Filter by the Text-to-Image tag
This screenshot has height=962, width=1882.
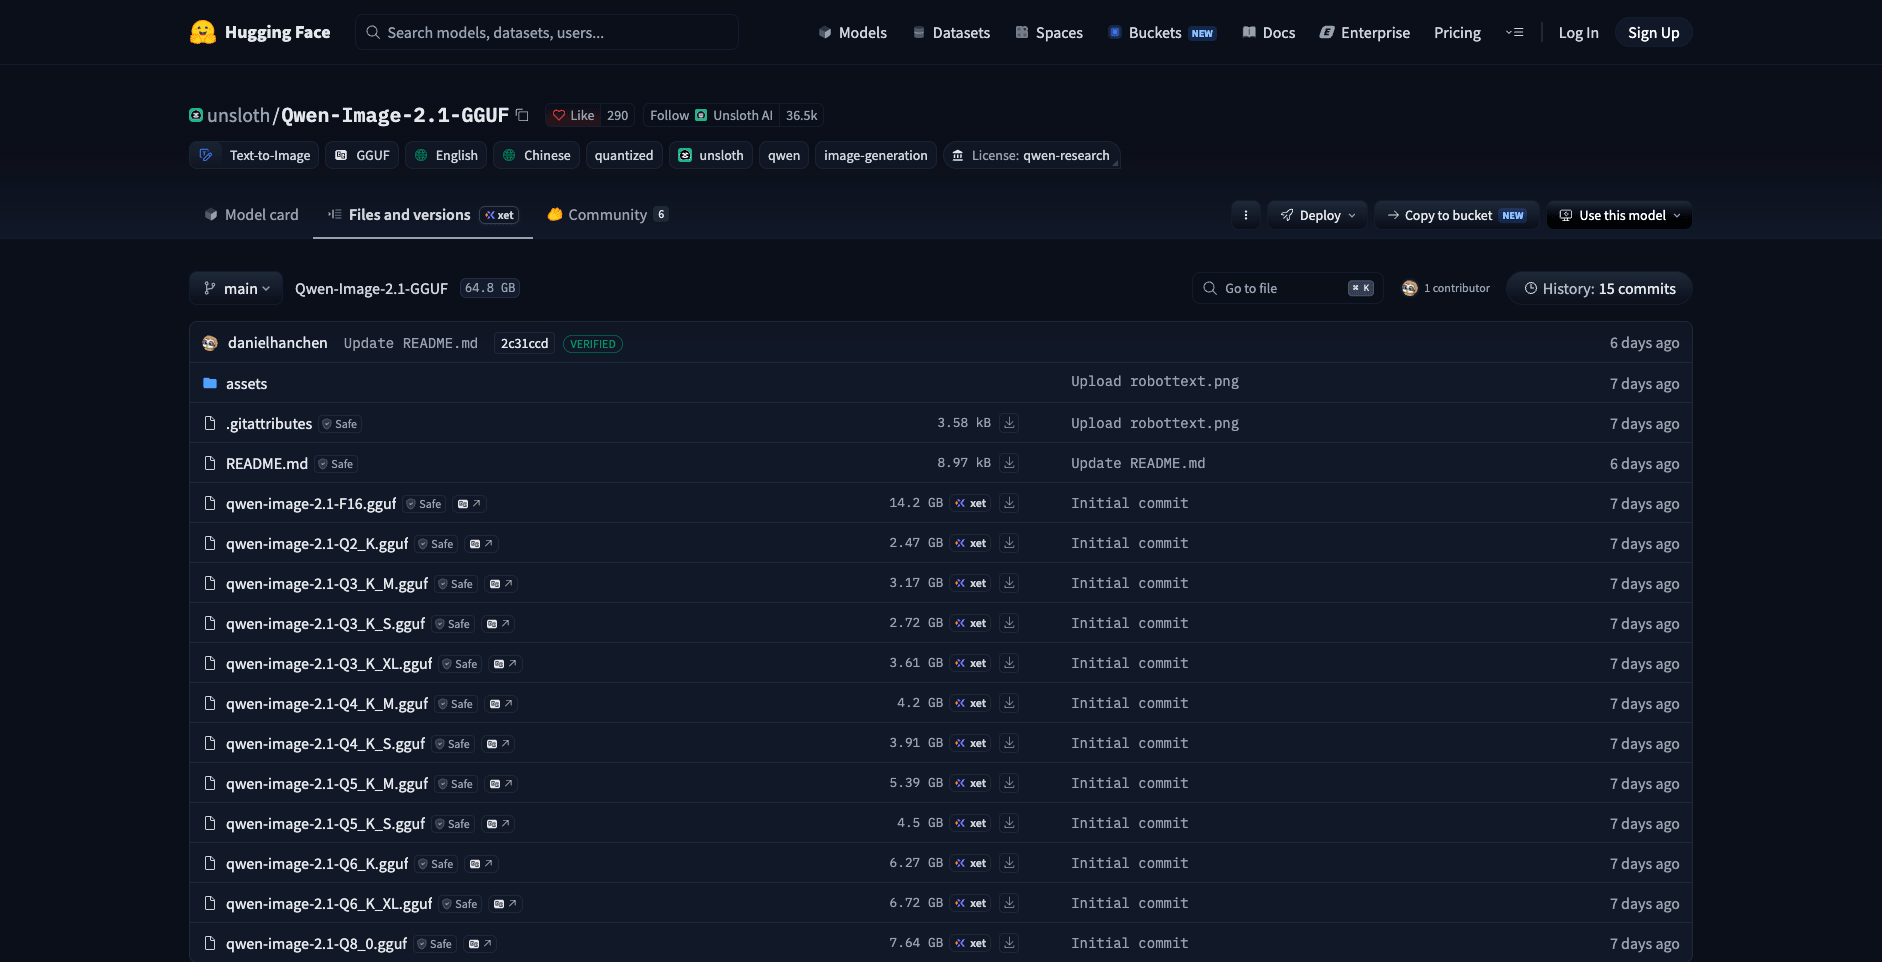click(254, 155)
